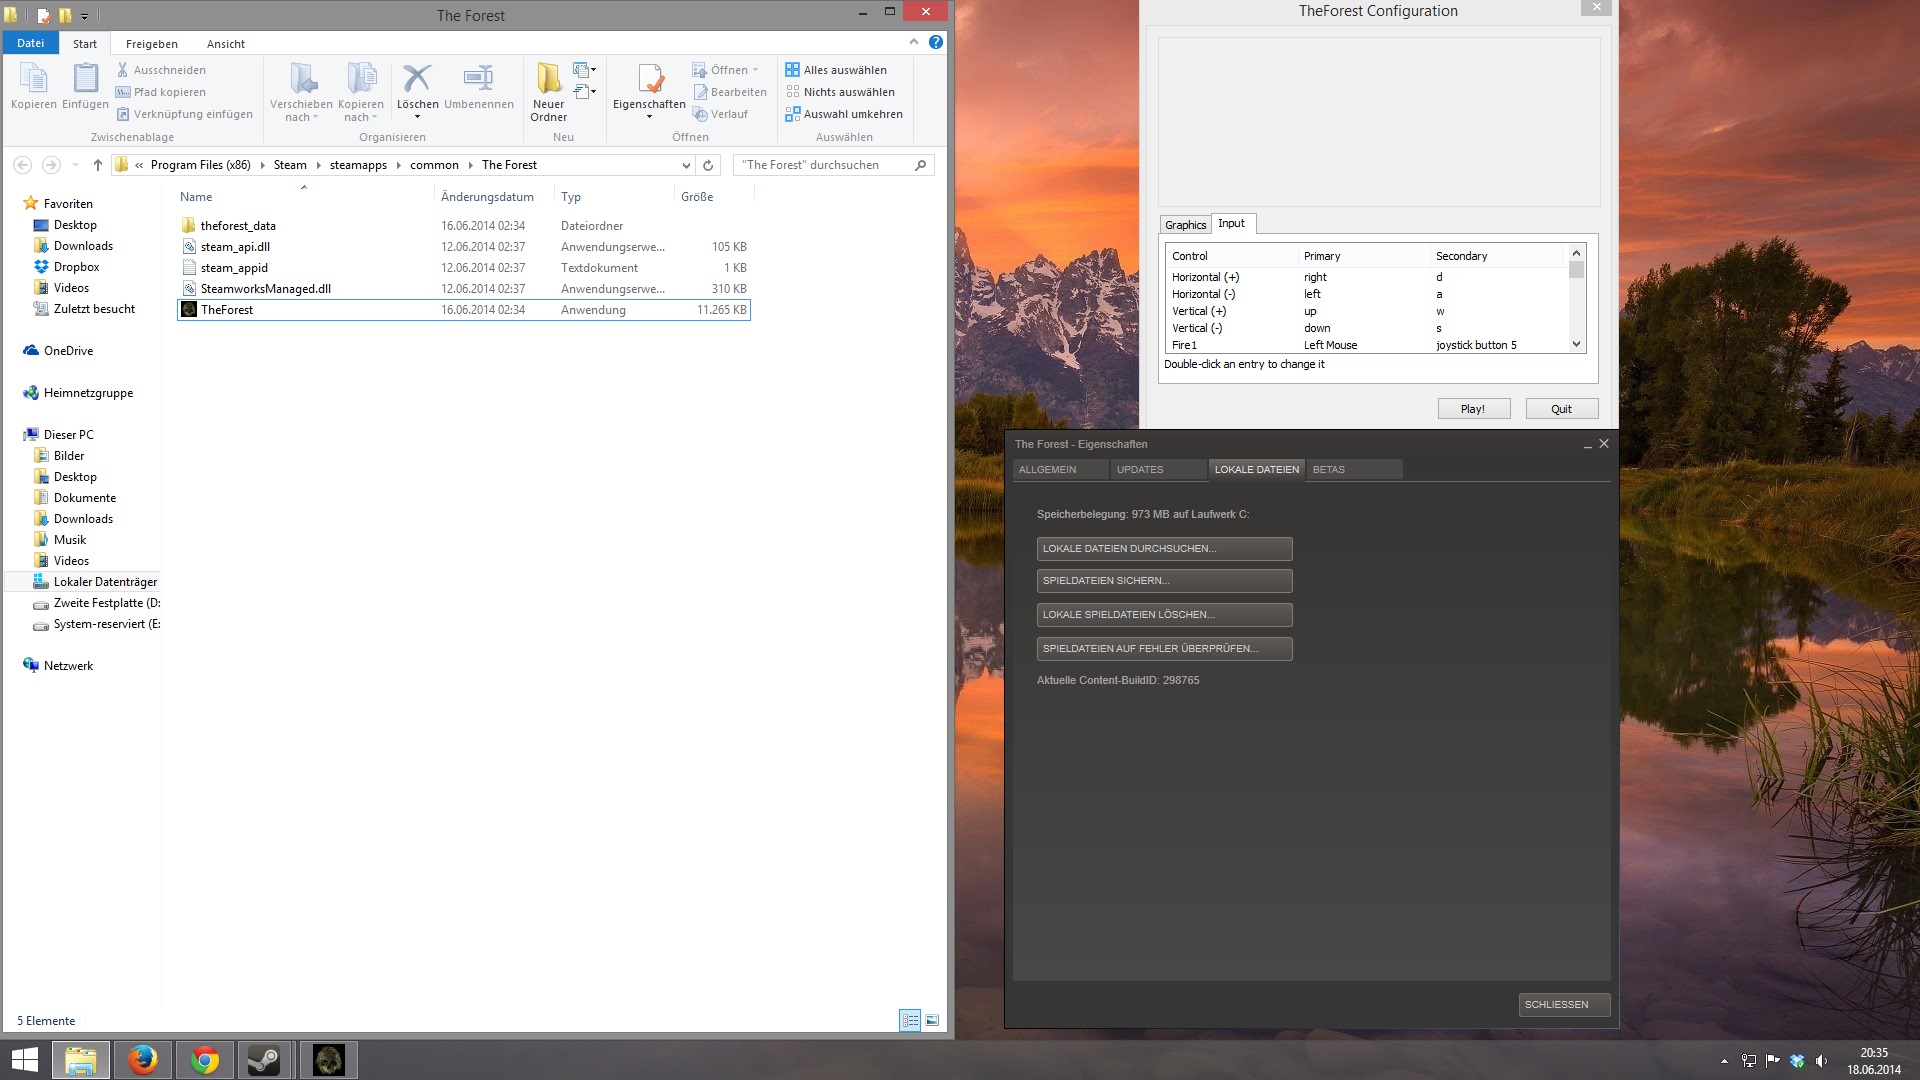Open the Verschieben nach dropdown

[x=301, y=110]
